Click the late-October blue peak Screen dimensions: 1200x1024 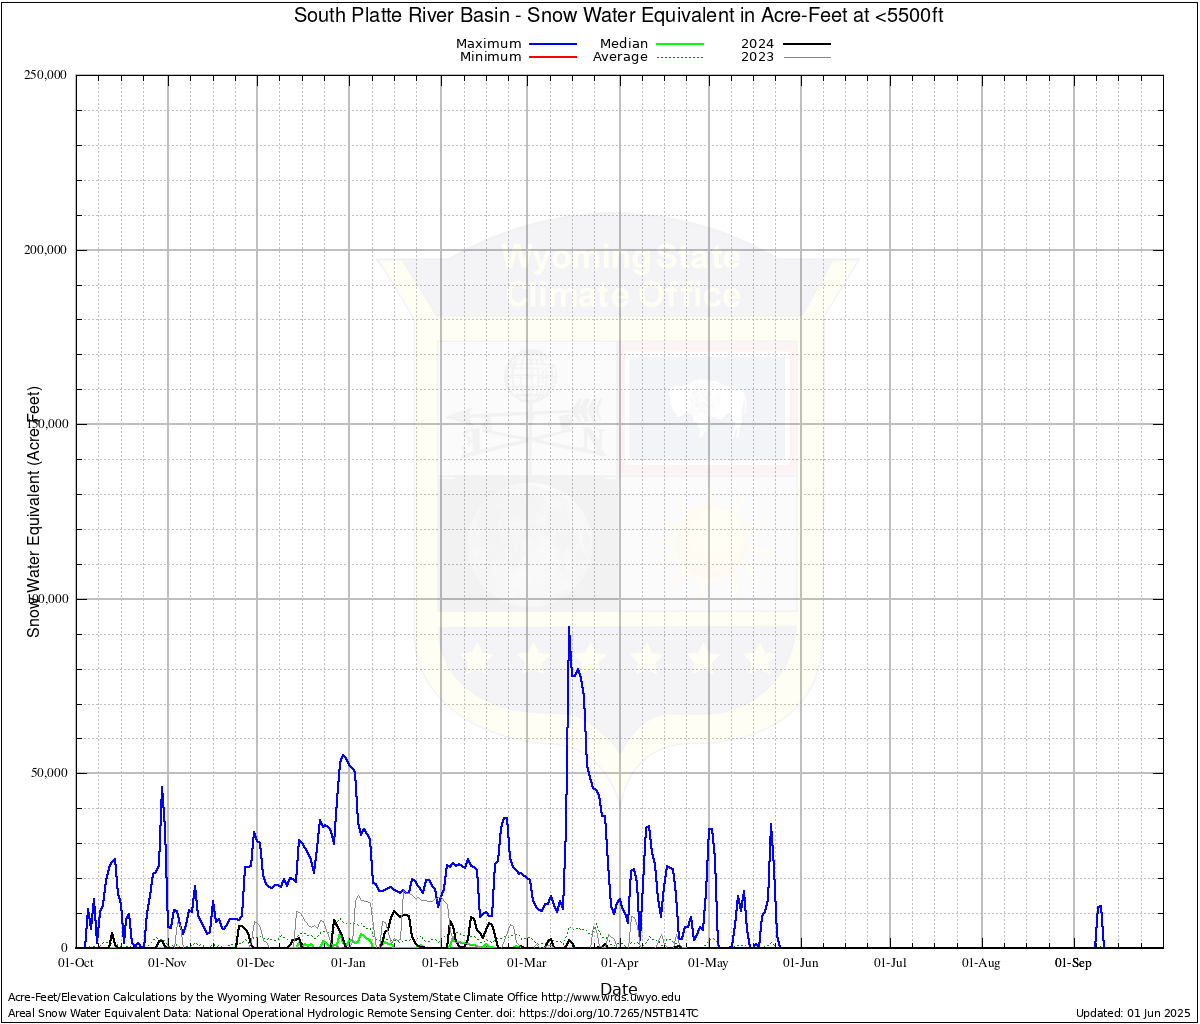[162, 787]
